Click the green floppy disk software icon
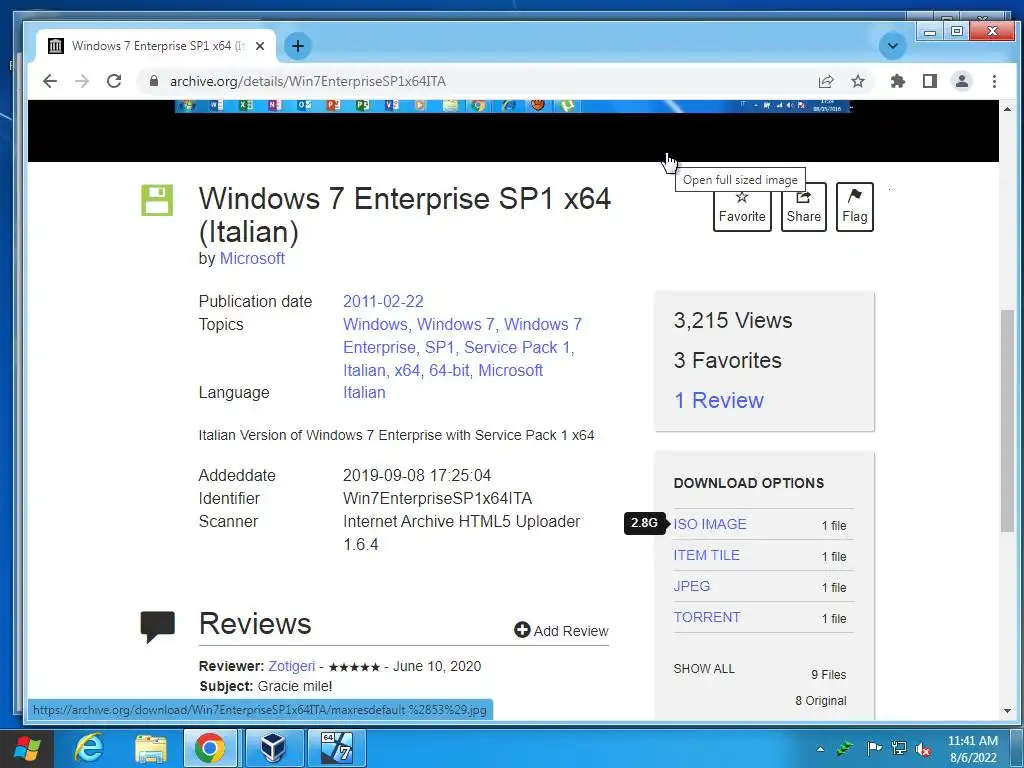 pyautogui.click(x=157, y=200)
